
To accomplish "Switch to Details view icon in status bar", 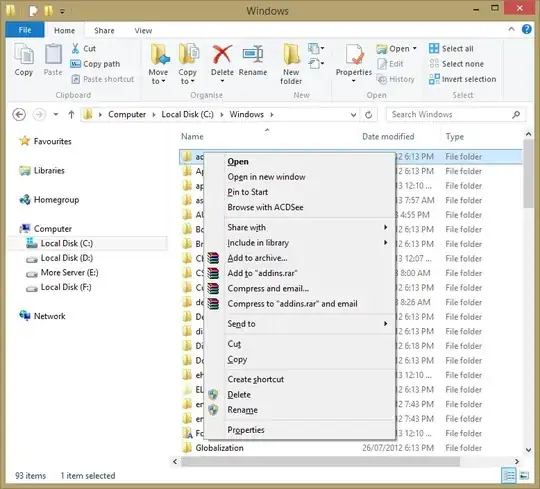I will click(509, 476).
